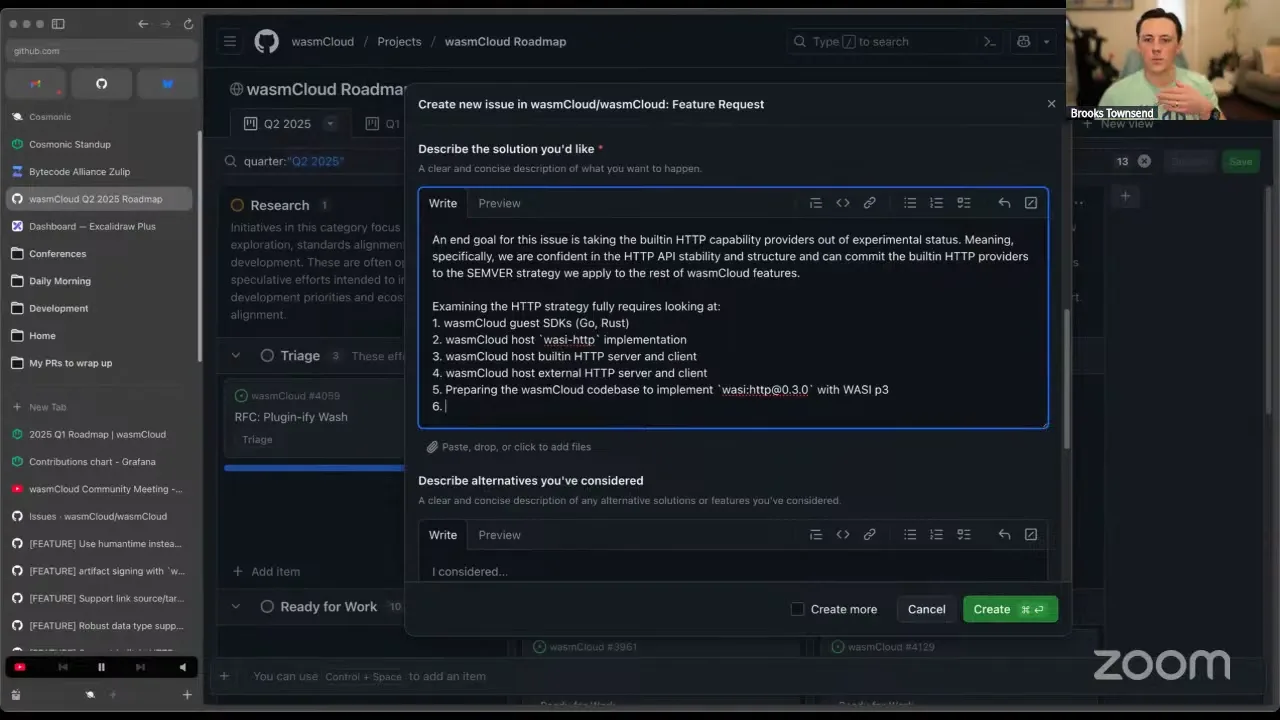Image resolution: width=1280 pixels, height=720 pixels.
Task: Click Paste, drop, or click to add files
Action: click(x=509, y=447)
